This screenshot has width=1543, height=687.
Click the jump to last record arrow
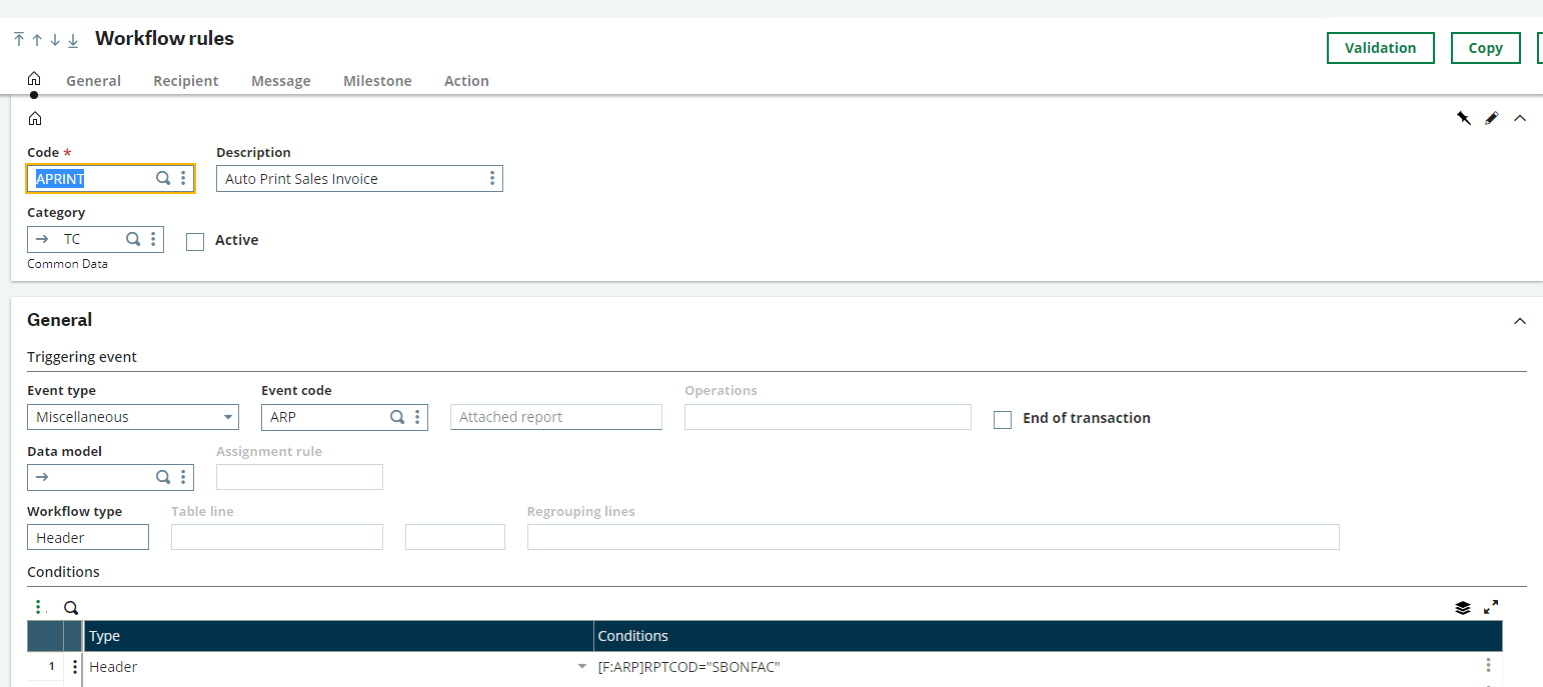(72, 40)
